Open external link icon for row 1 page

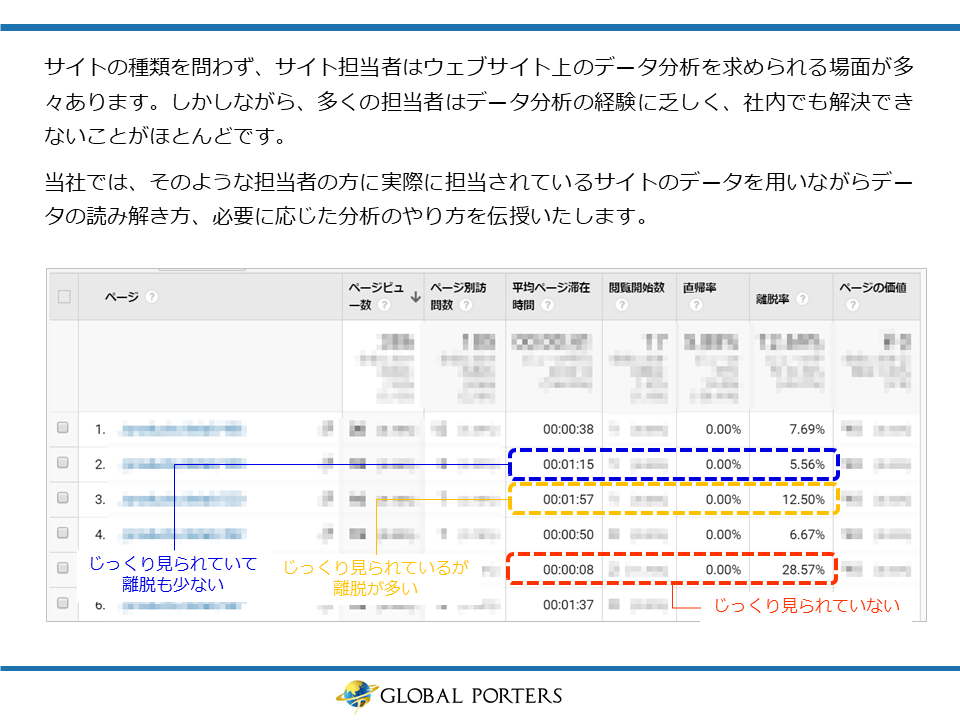(x=326, y=430)
